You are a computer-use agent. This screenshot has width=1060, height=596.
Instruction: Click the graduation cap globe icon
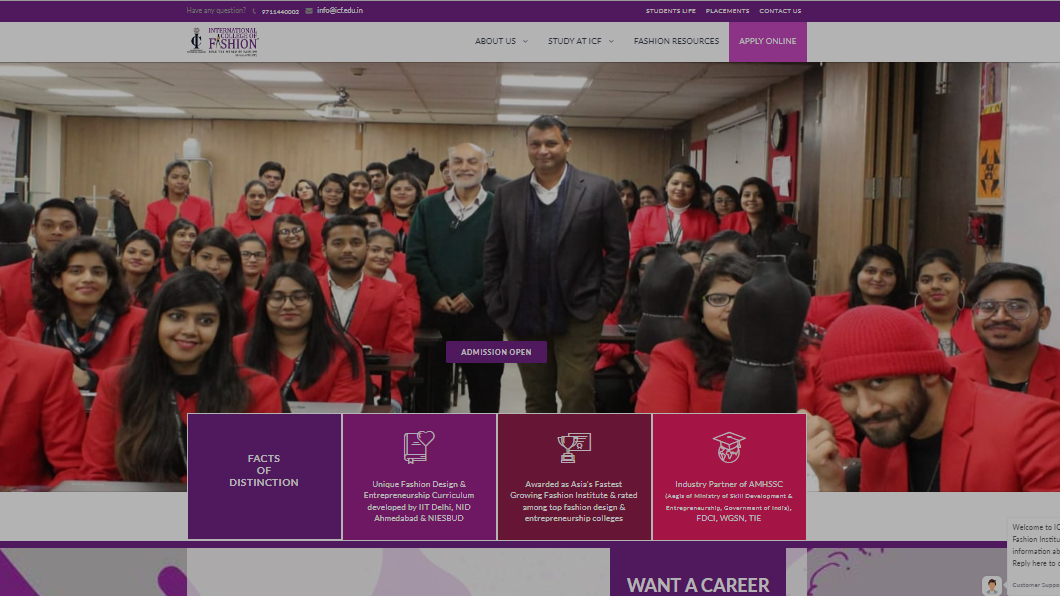729,447
